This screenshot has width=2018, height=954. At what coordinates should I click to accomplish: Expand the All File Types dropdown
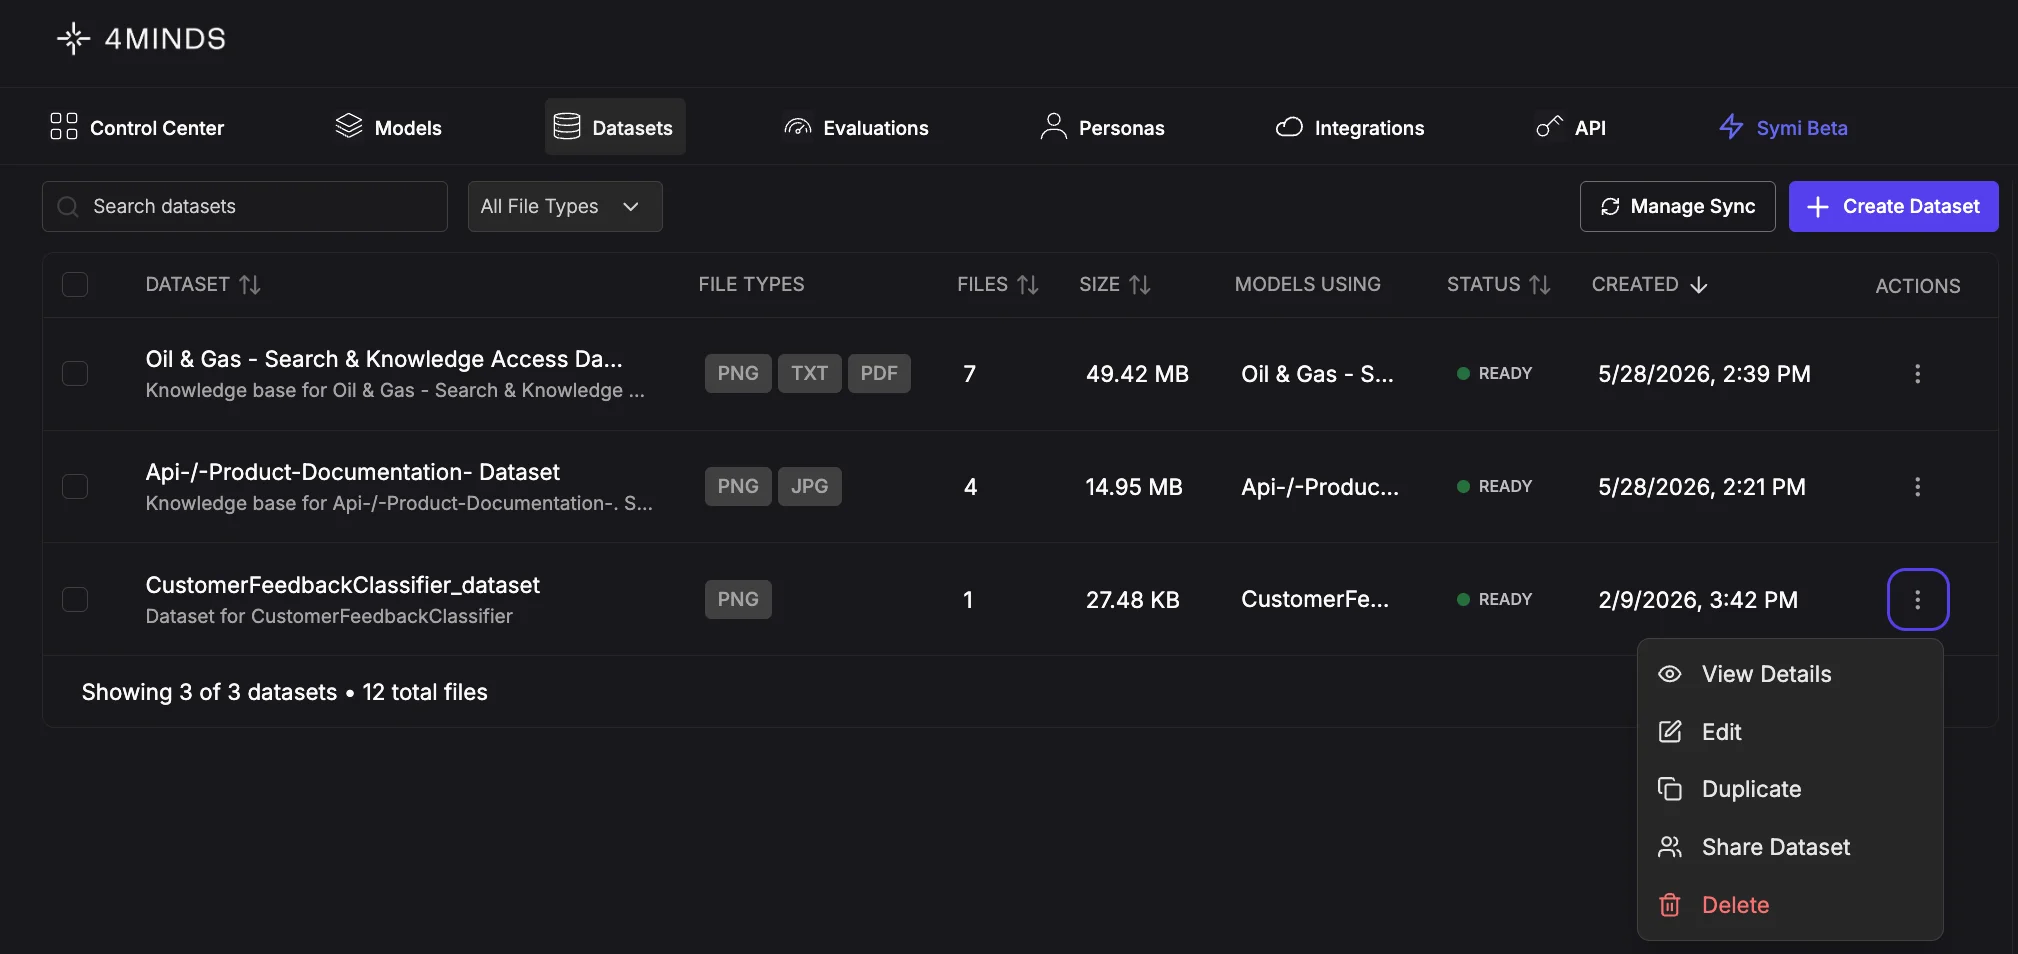[565, 206]
